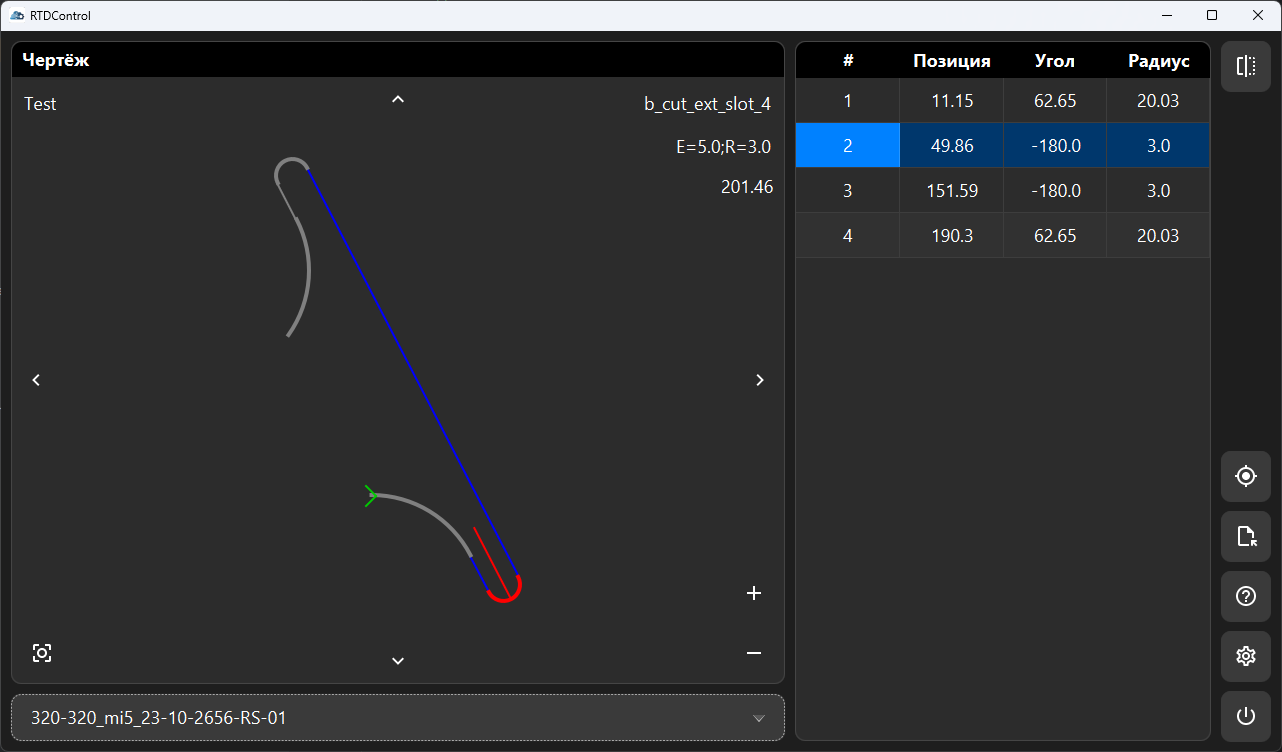Open settings with the gear icon
The width and height of the screenshot is (1282, 752).
click(1245, 657)
